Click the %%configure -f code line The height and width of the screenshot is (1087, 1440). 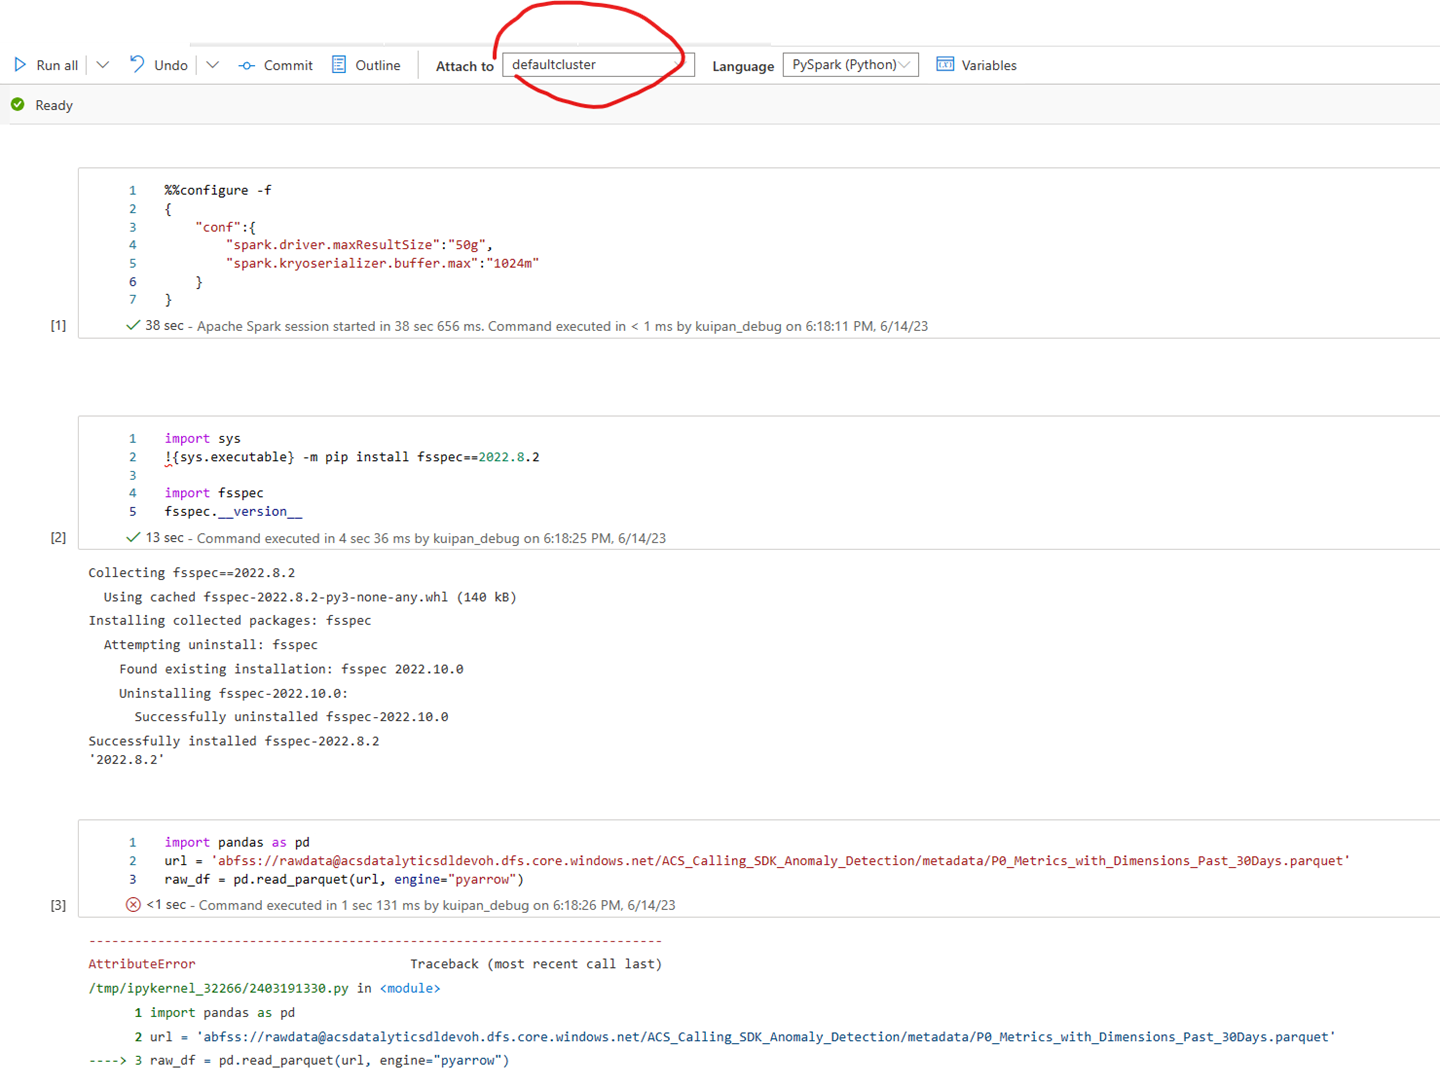pyautogui.click(x=218, y=190)
